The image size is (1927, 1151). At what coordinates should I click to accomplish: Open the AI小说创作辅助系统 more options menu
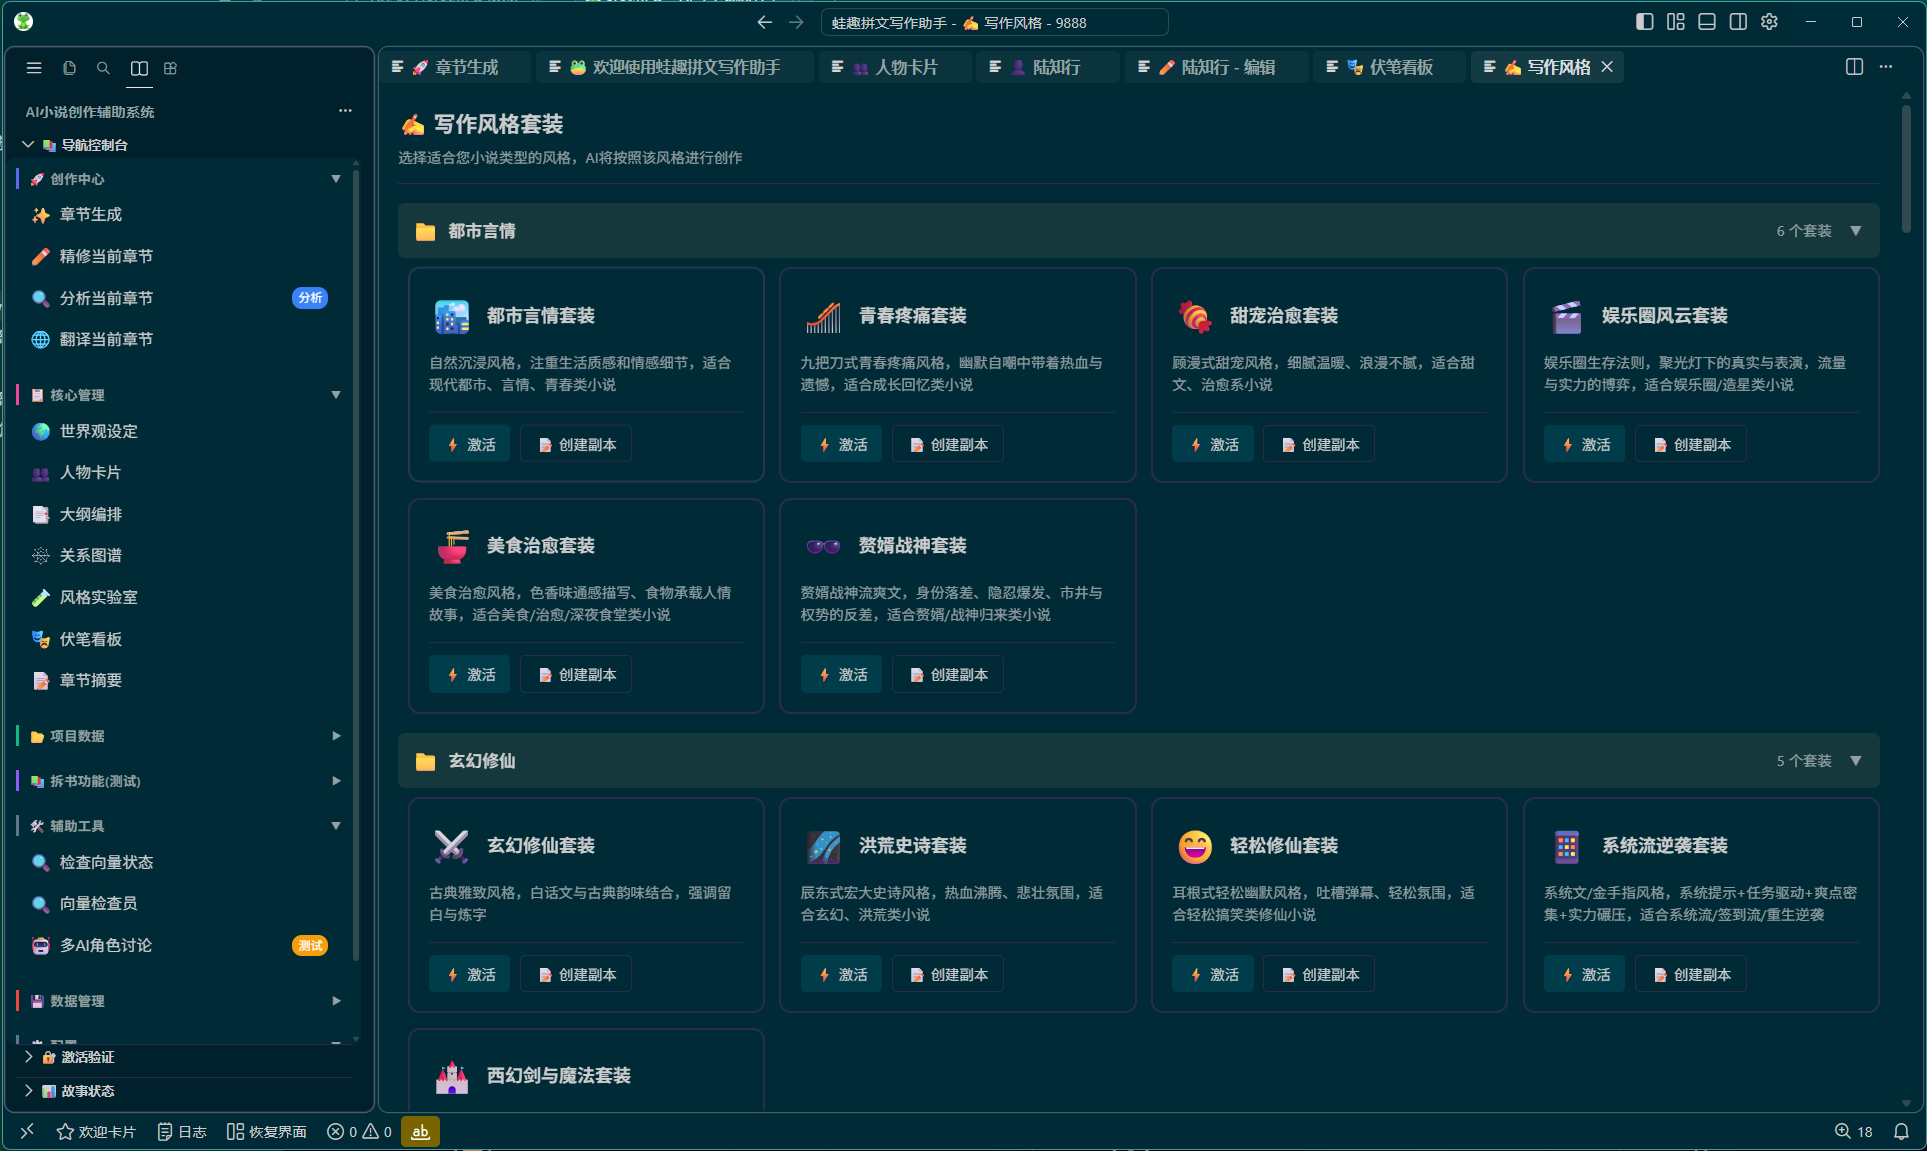(x=345, y=111)
